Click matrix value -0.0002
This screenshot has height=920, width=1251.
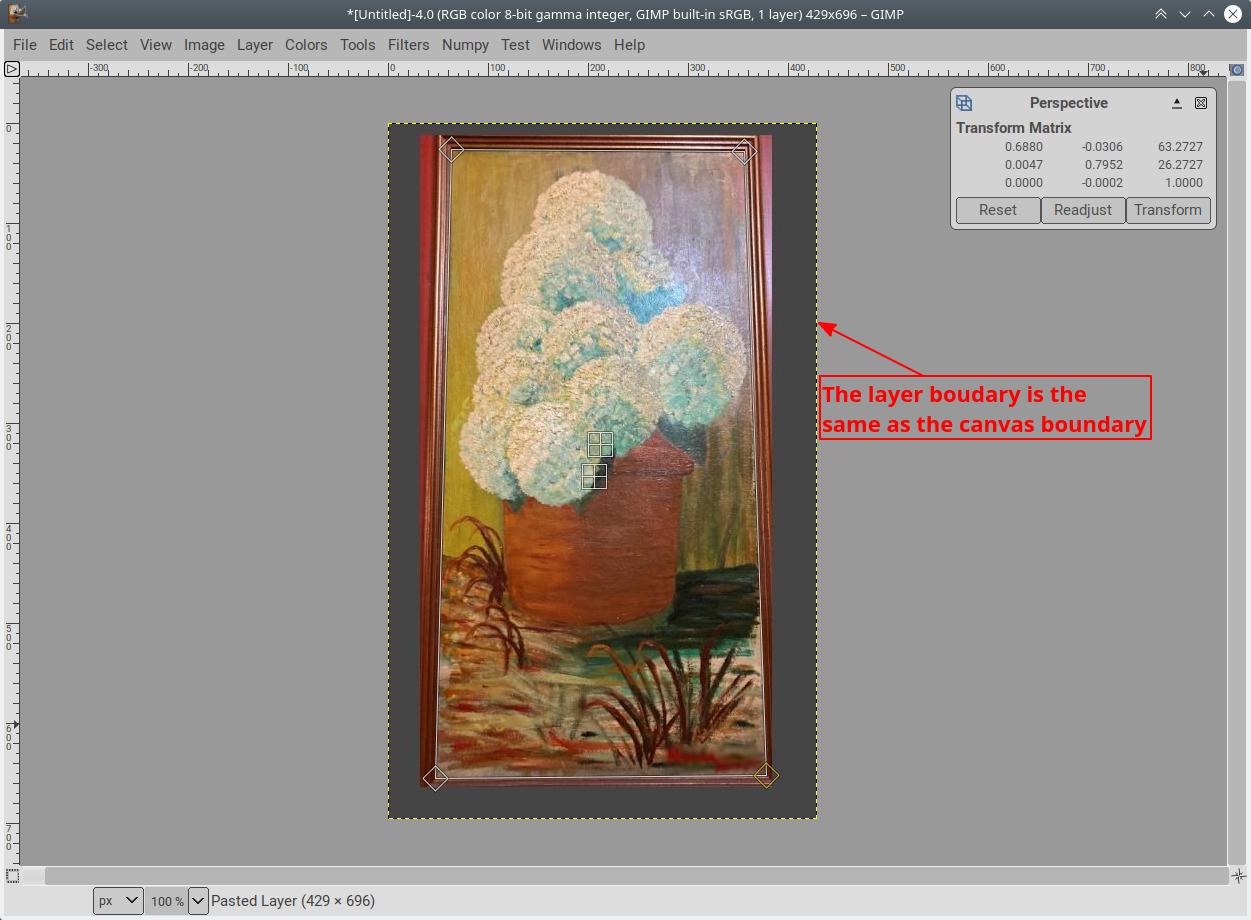[1102, 183]
